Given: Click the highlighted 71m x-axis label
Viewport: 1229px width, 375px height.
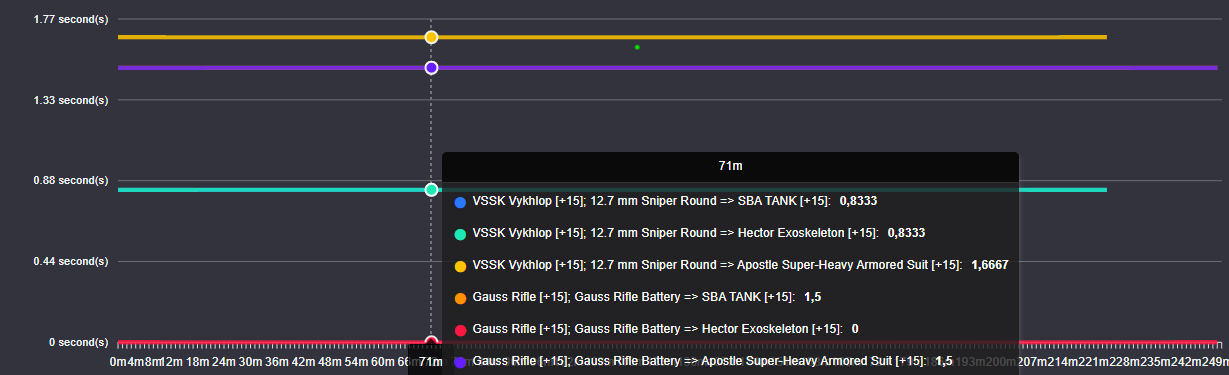Looking at the screenshot, I should coord(431,361).
